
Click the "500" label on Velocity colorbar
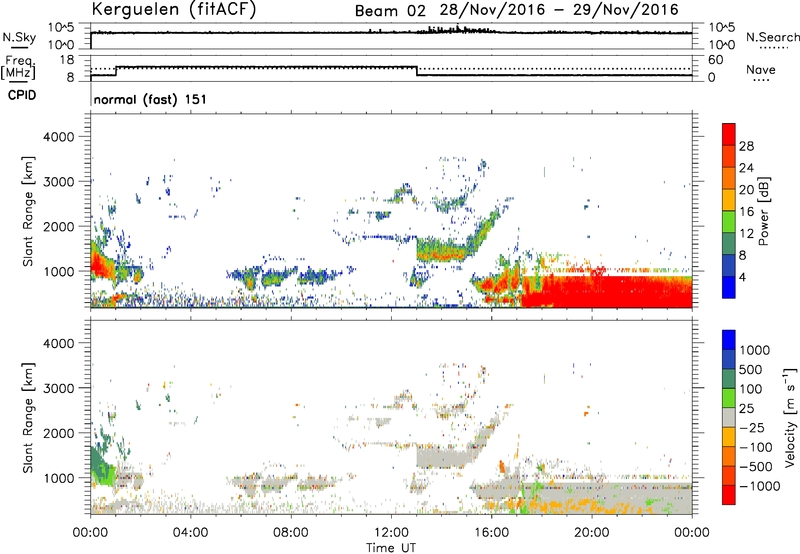point(751,370)
